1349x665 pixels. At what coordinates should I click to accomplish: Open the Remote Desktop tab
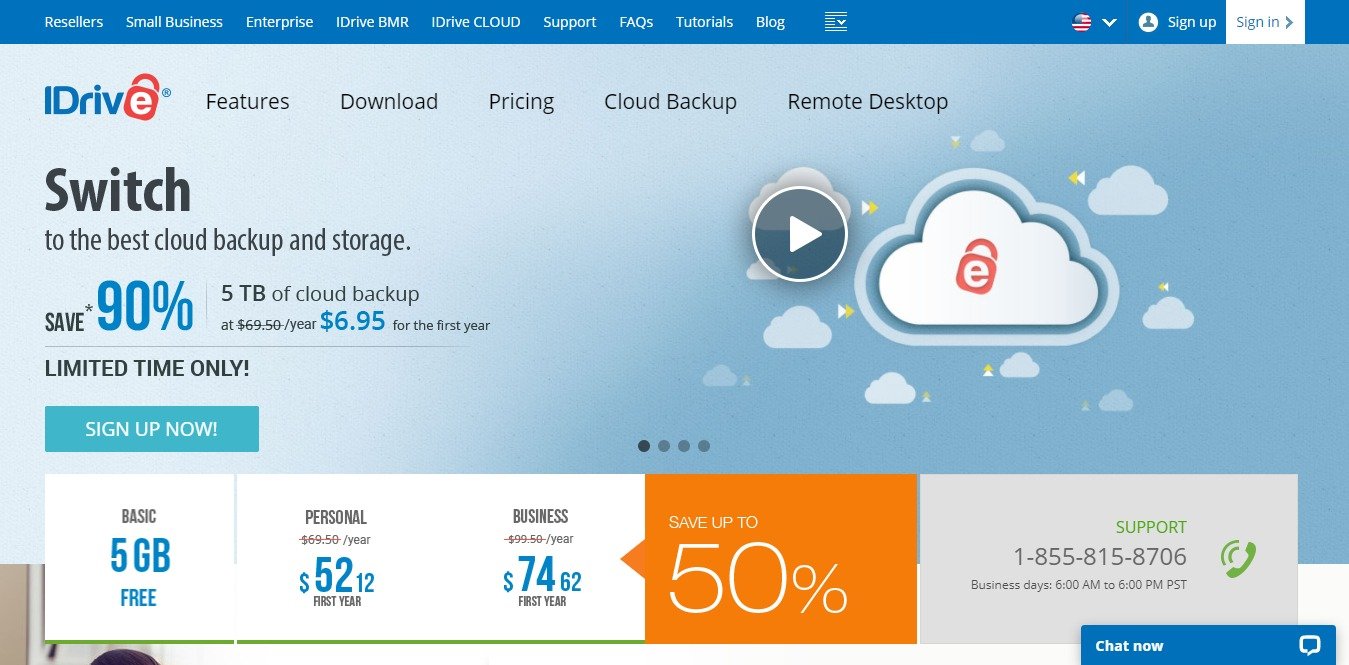868,102
